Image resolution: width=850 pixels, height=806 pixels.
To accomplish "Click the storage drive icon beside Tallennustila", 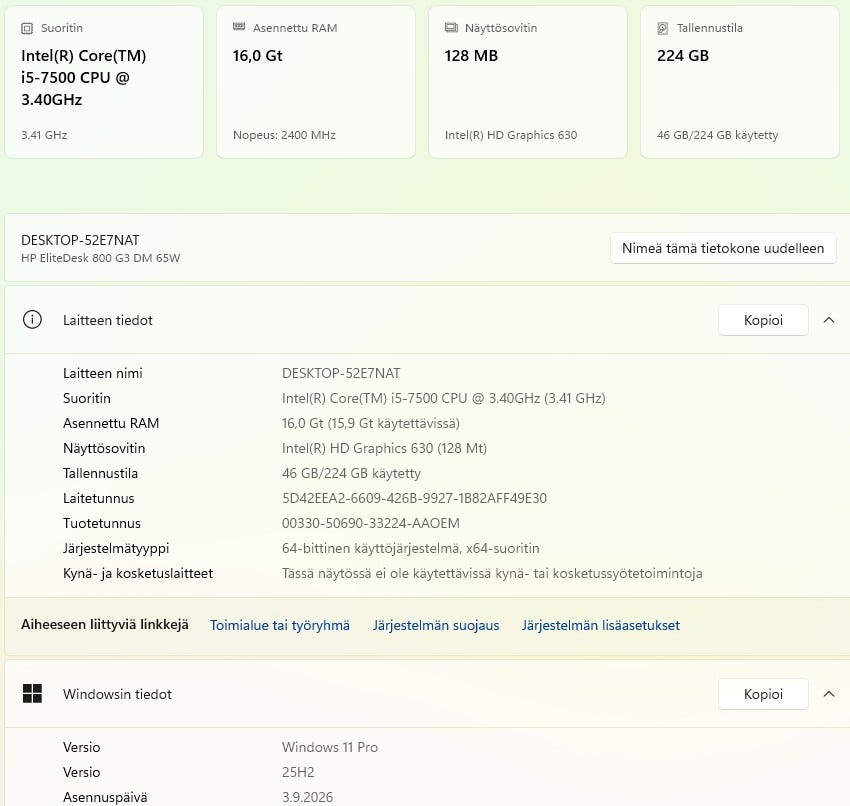I will (662, 28).
